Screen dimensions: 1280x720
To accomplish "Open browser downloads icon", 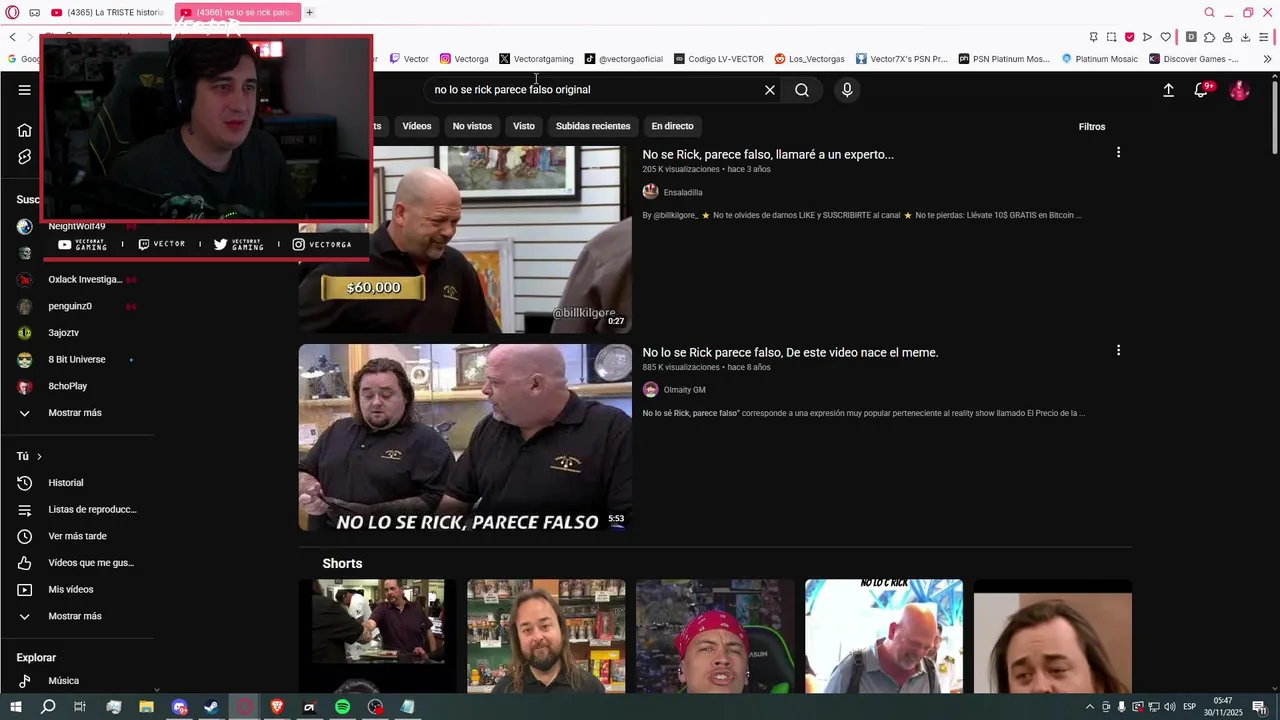I will 1245,37.
